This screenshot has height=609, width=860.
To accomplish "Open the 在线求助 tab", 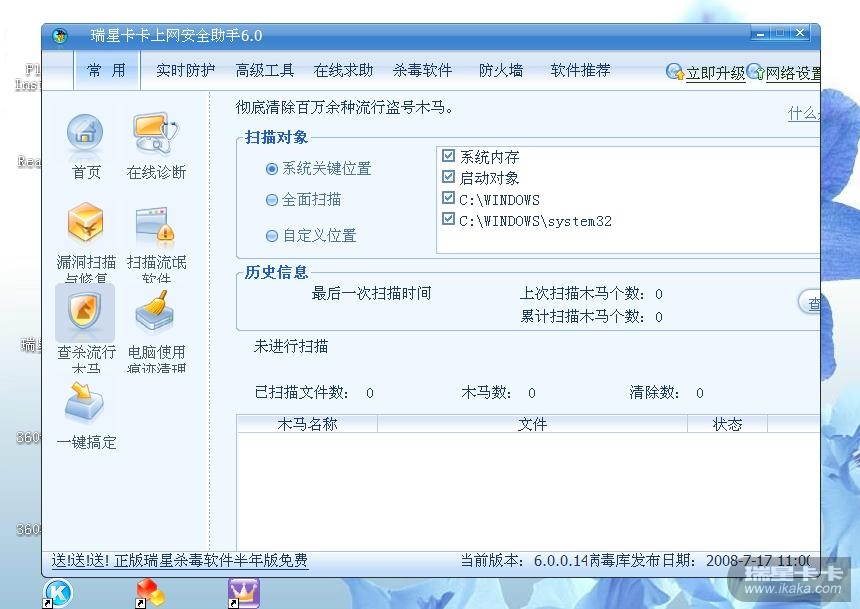I will [343, 70].
